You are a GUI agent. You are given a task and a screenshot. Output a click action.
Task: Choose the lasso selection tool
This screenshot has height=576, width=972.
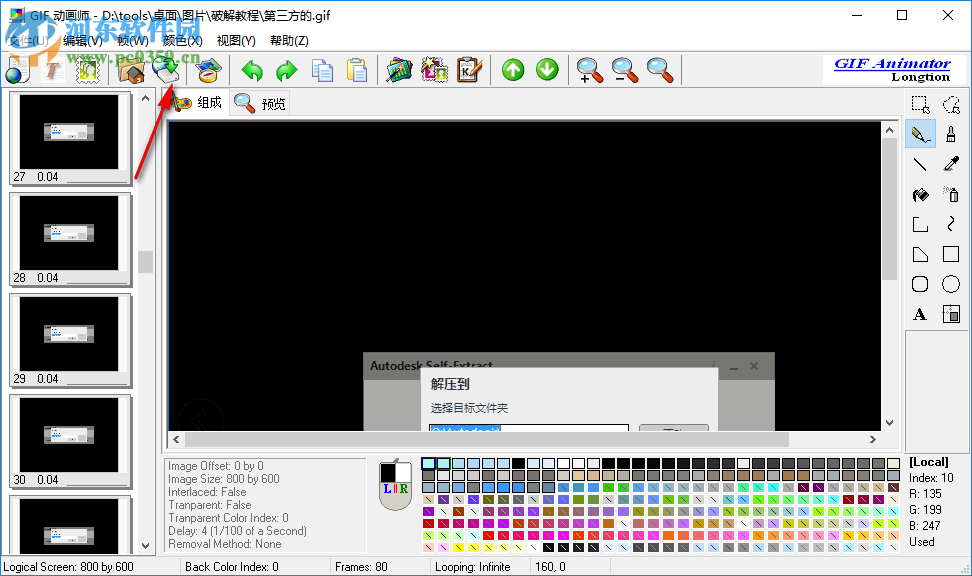pyautogui.click(x=950, y=103)
